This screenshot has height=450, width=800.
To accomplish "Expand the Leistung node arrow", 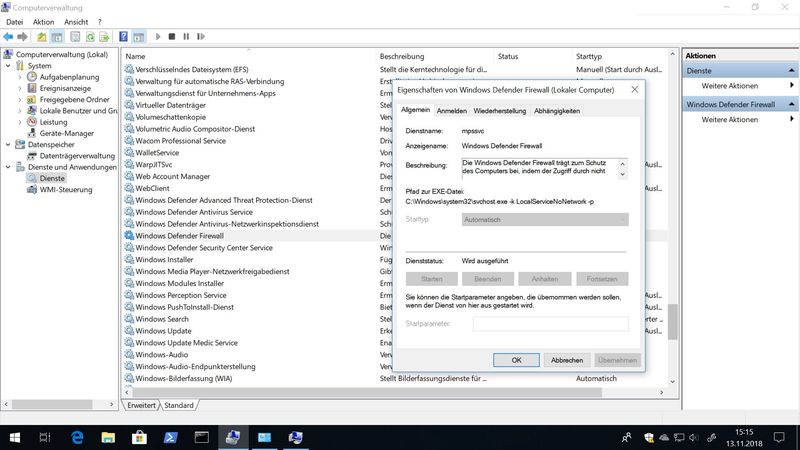I will (20, 122).
